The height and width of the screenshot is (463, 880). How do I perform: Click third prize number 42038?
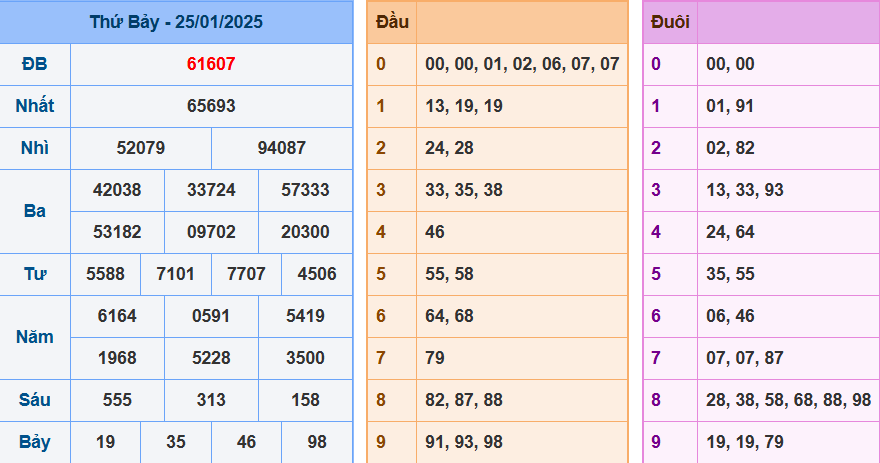[117, 190]
